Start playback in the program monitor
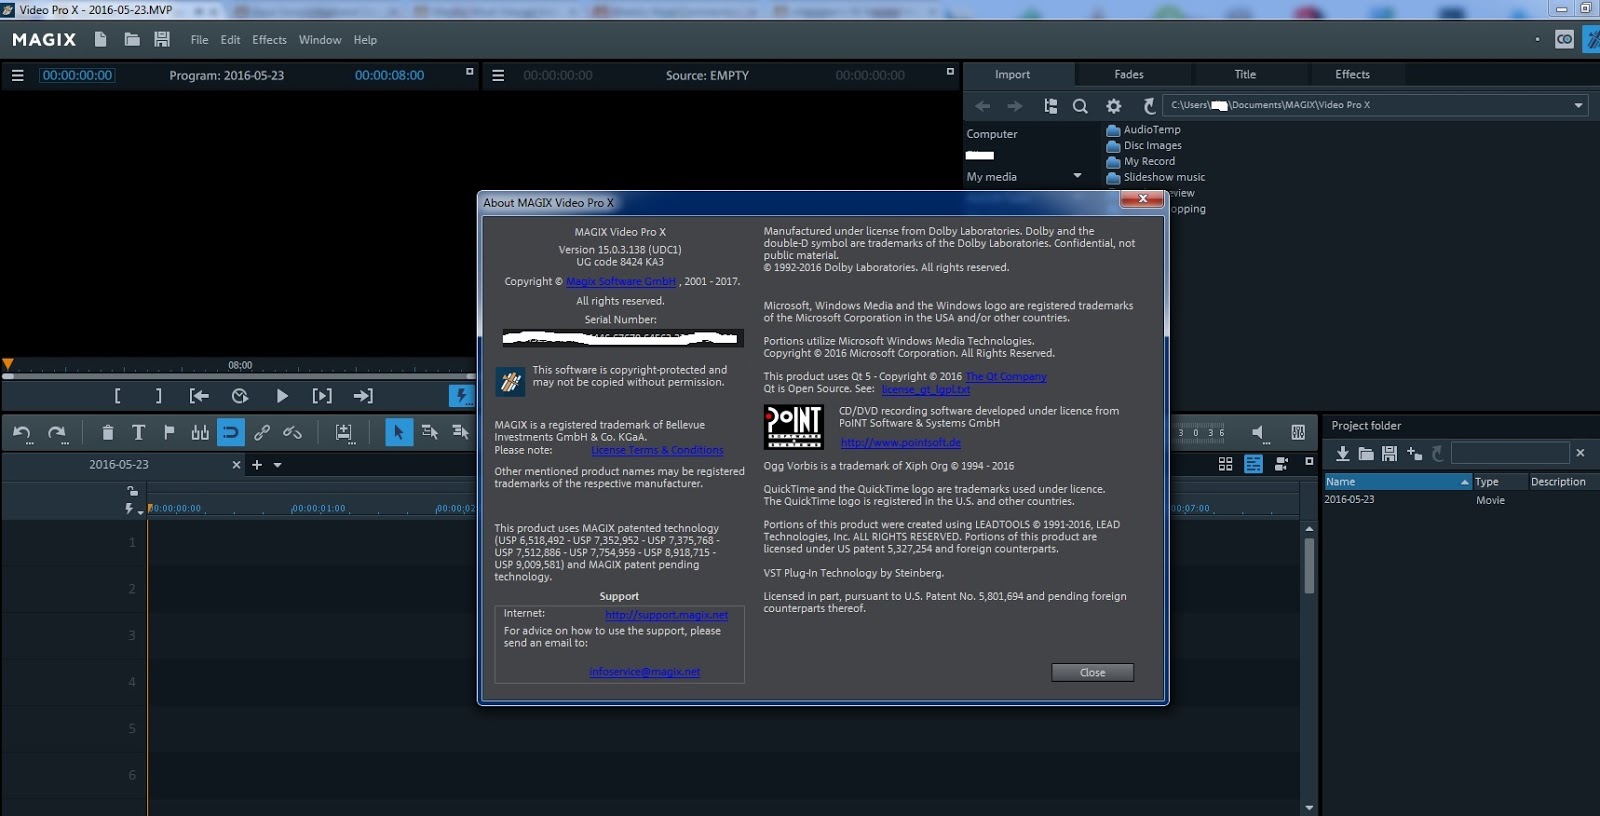 [282, 396]
